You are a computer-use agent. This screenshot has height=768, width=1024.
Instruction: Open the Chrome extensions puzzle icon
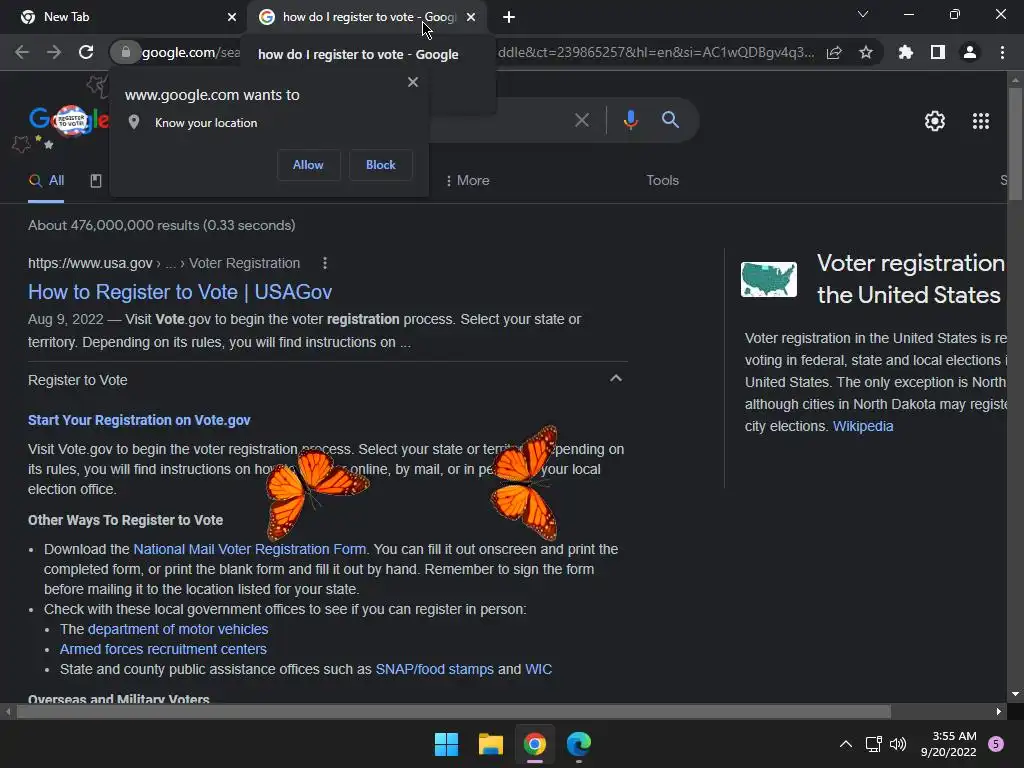[906, 52]
